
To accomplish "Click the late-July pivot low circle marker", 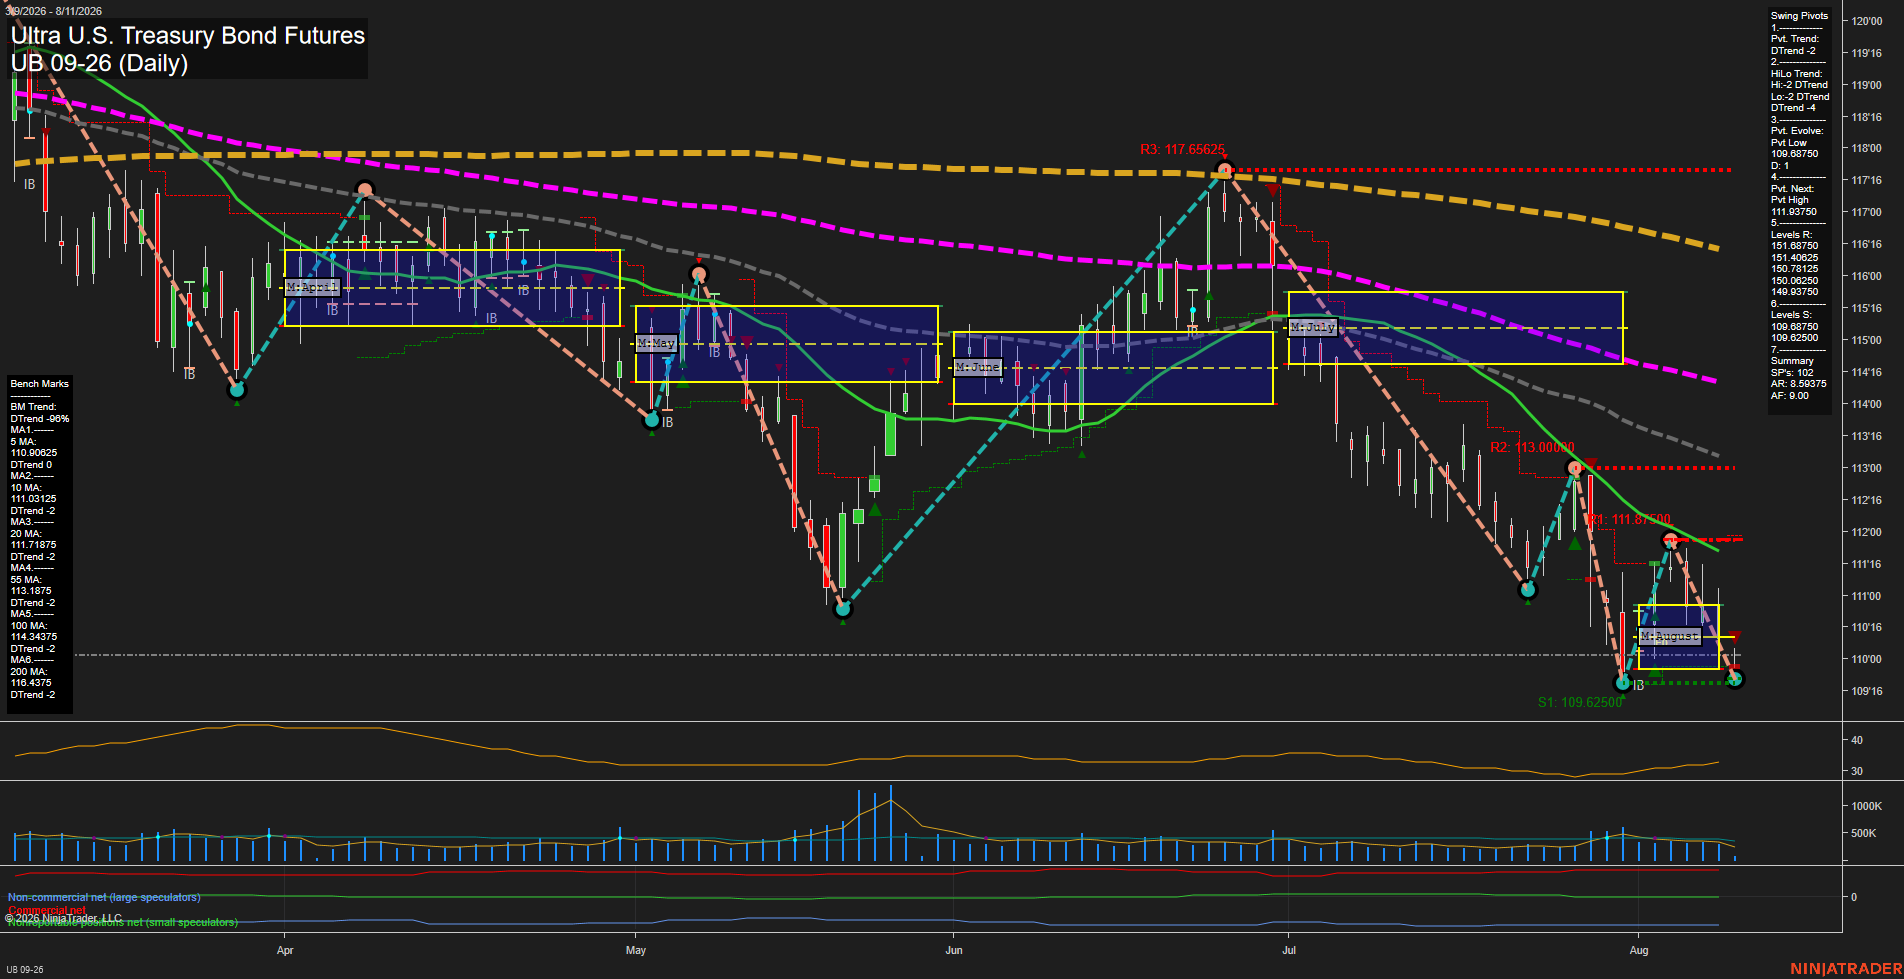I will point(1527,590).
